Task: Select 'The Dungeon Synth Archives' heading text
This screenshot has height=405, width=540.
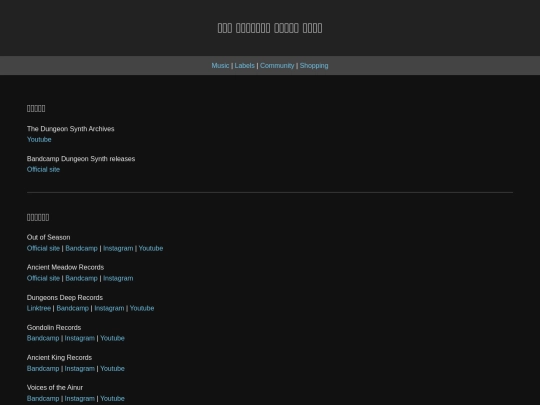Action: coord(71,129)
